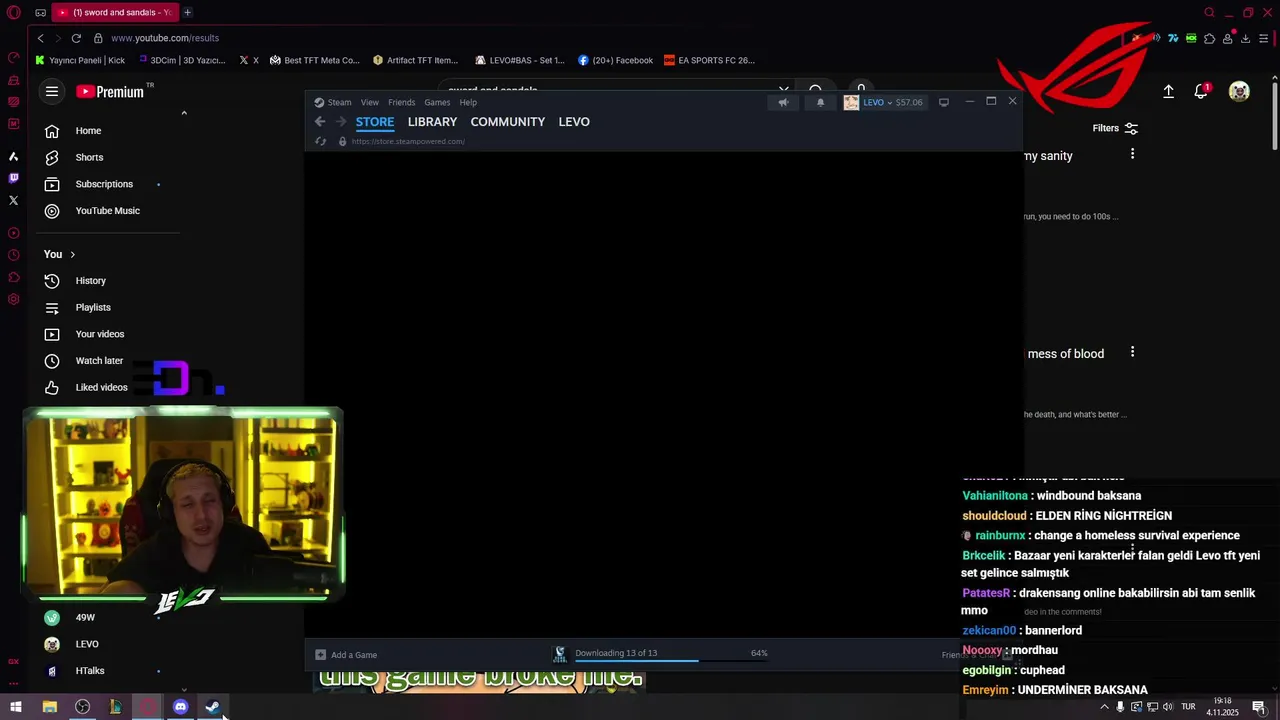Open Steam downloads progress status
This screenshot has width=1280, height=720.
(661, 654)
